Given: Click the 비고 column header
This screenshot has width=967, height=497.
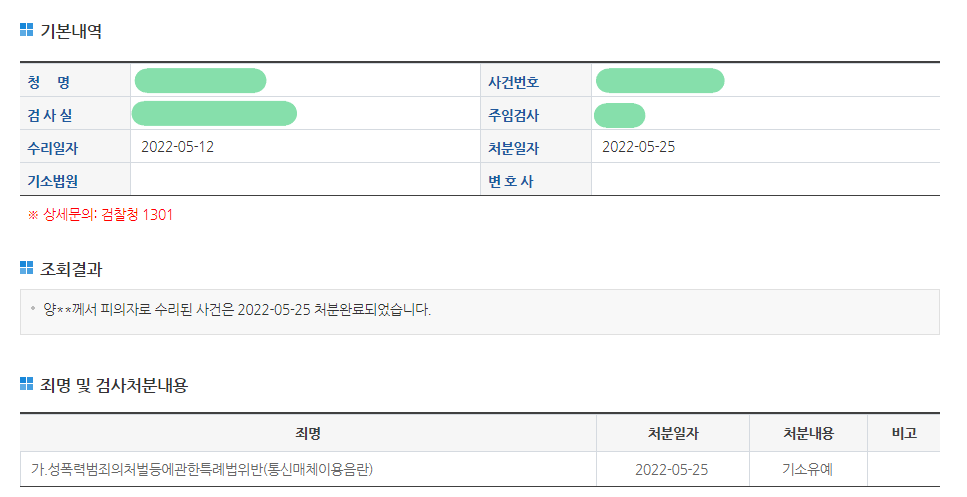Looking at the screenshot, I should point(903,433).
